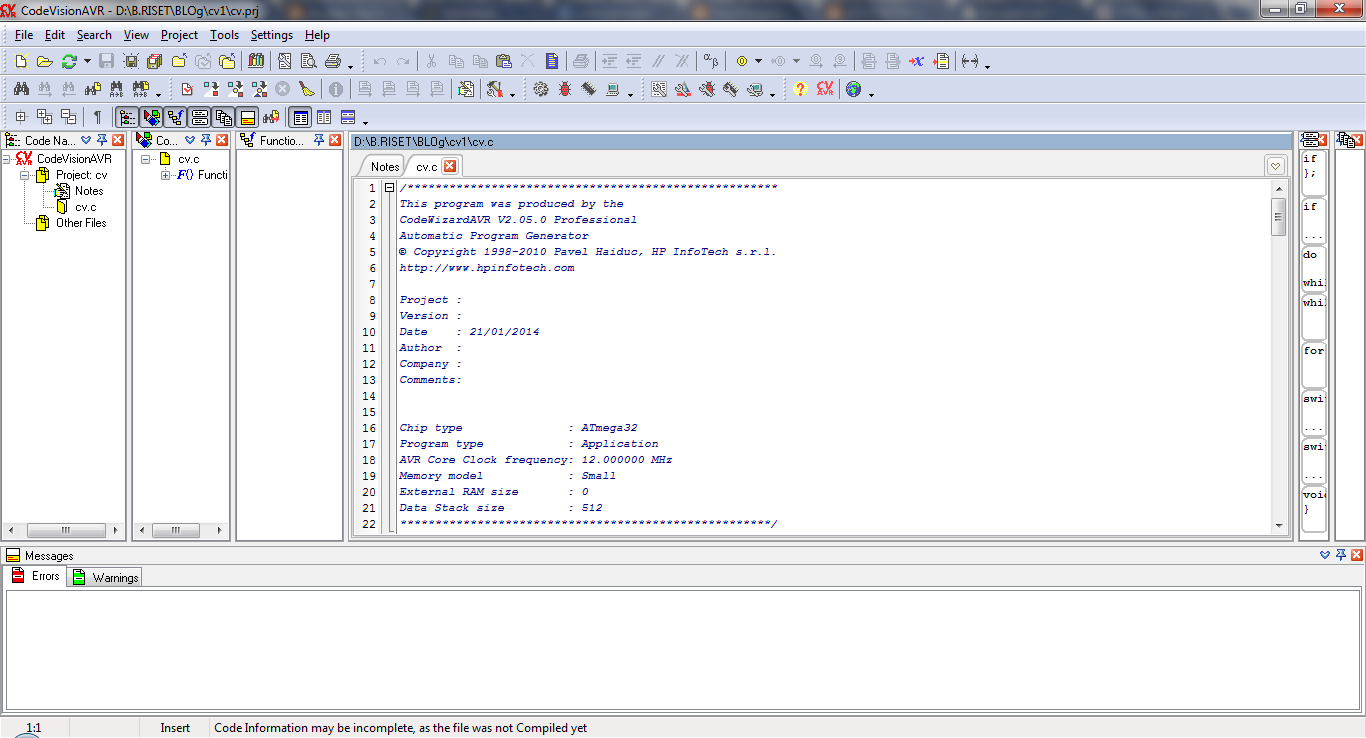The width and height of the screenshot is (1366, 738).
Task: Pin the Messages panel
Action: pyautogui.click(x=1341, y=555)
